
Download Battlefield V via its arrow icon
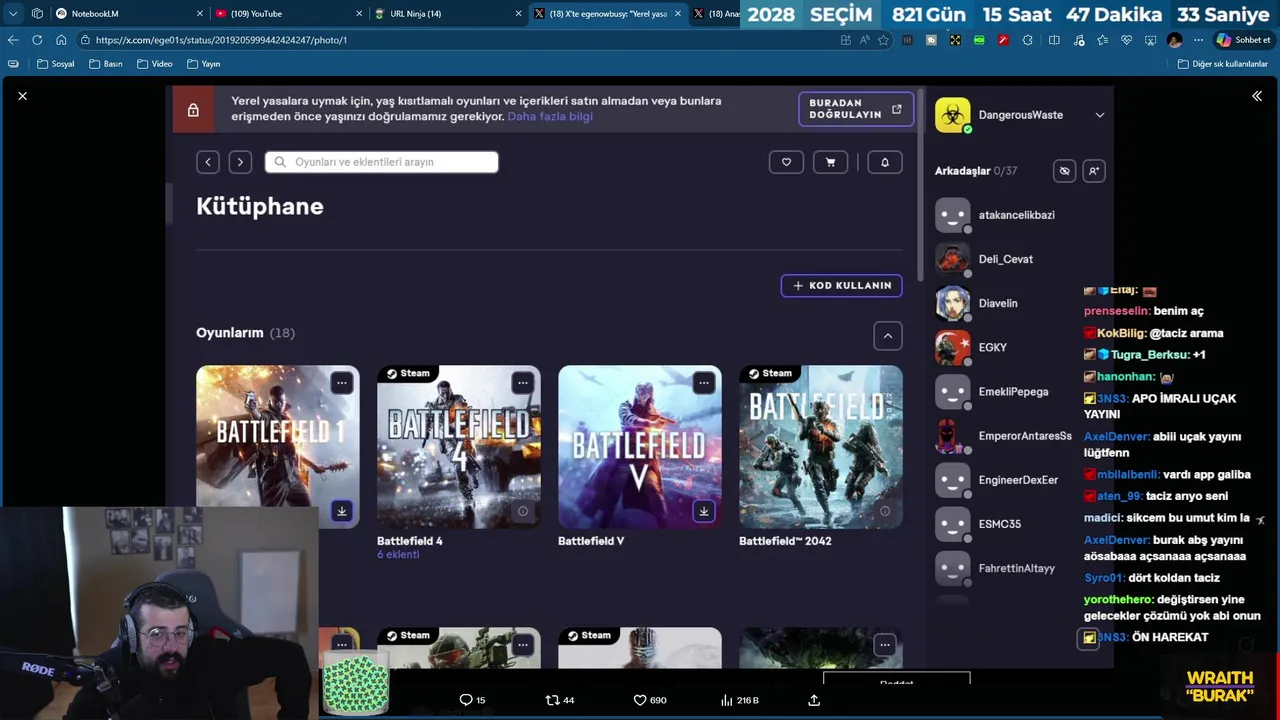point(703,511)
